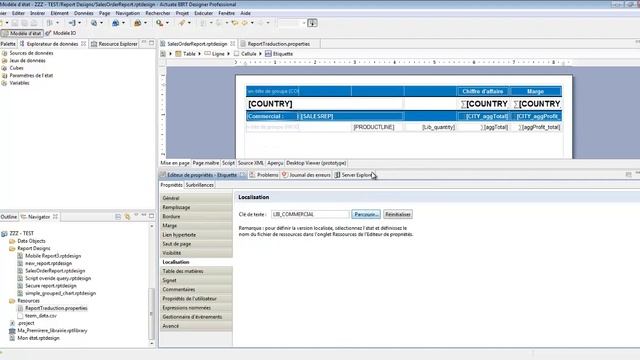Open the Données menu
Screen dimensions: 640x360
point(84,13)
